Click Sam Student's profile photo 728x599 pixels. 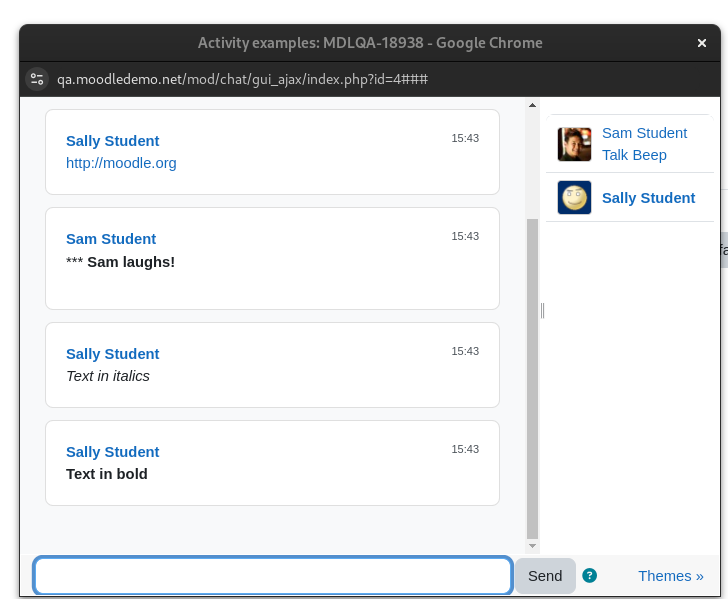point(574,144)
